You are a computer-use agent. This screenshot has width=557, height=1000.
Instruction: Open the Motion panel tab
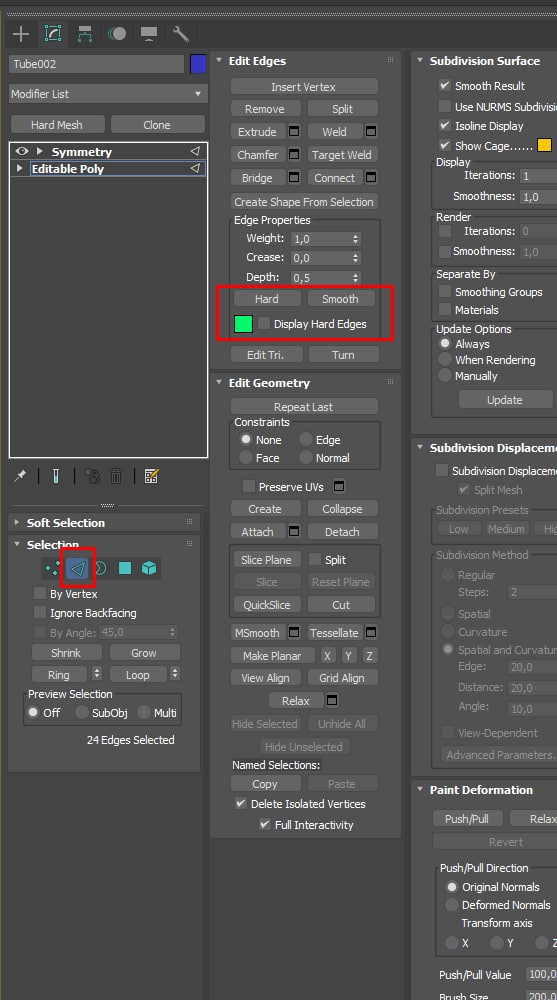tap(117, 34)
